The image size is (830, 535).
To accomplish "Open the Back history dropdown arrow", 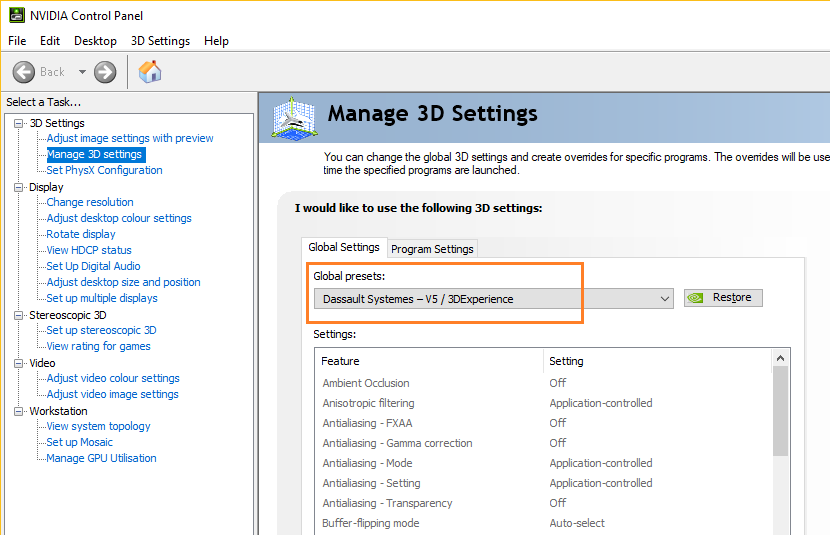I will coord(82,72).
